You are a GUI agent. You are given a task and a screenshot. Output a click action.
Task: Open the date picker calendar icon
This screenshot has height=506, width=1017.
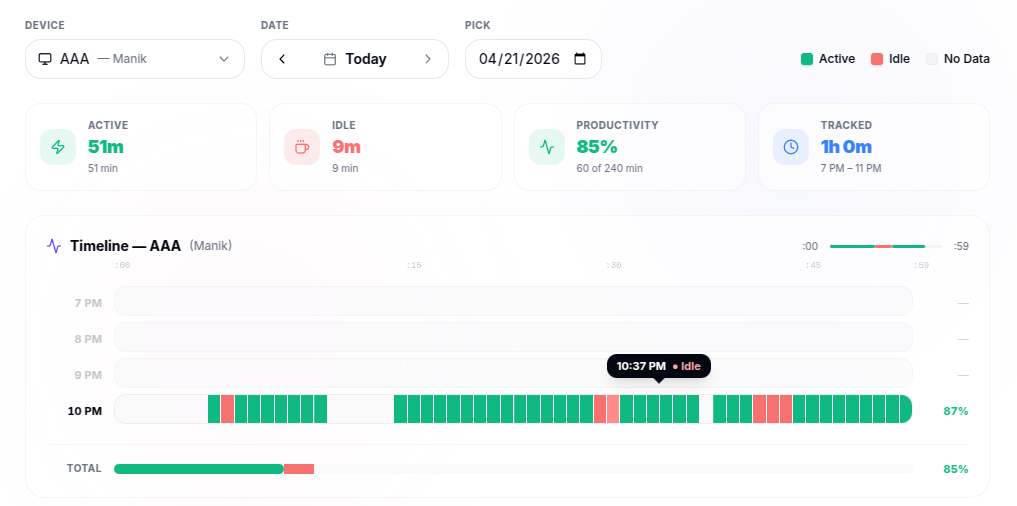pos(580,59)
